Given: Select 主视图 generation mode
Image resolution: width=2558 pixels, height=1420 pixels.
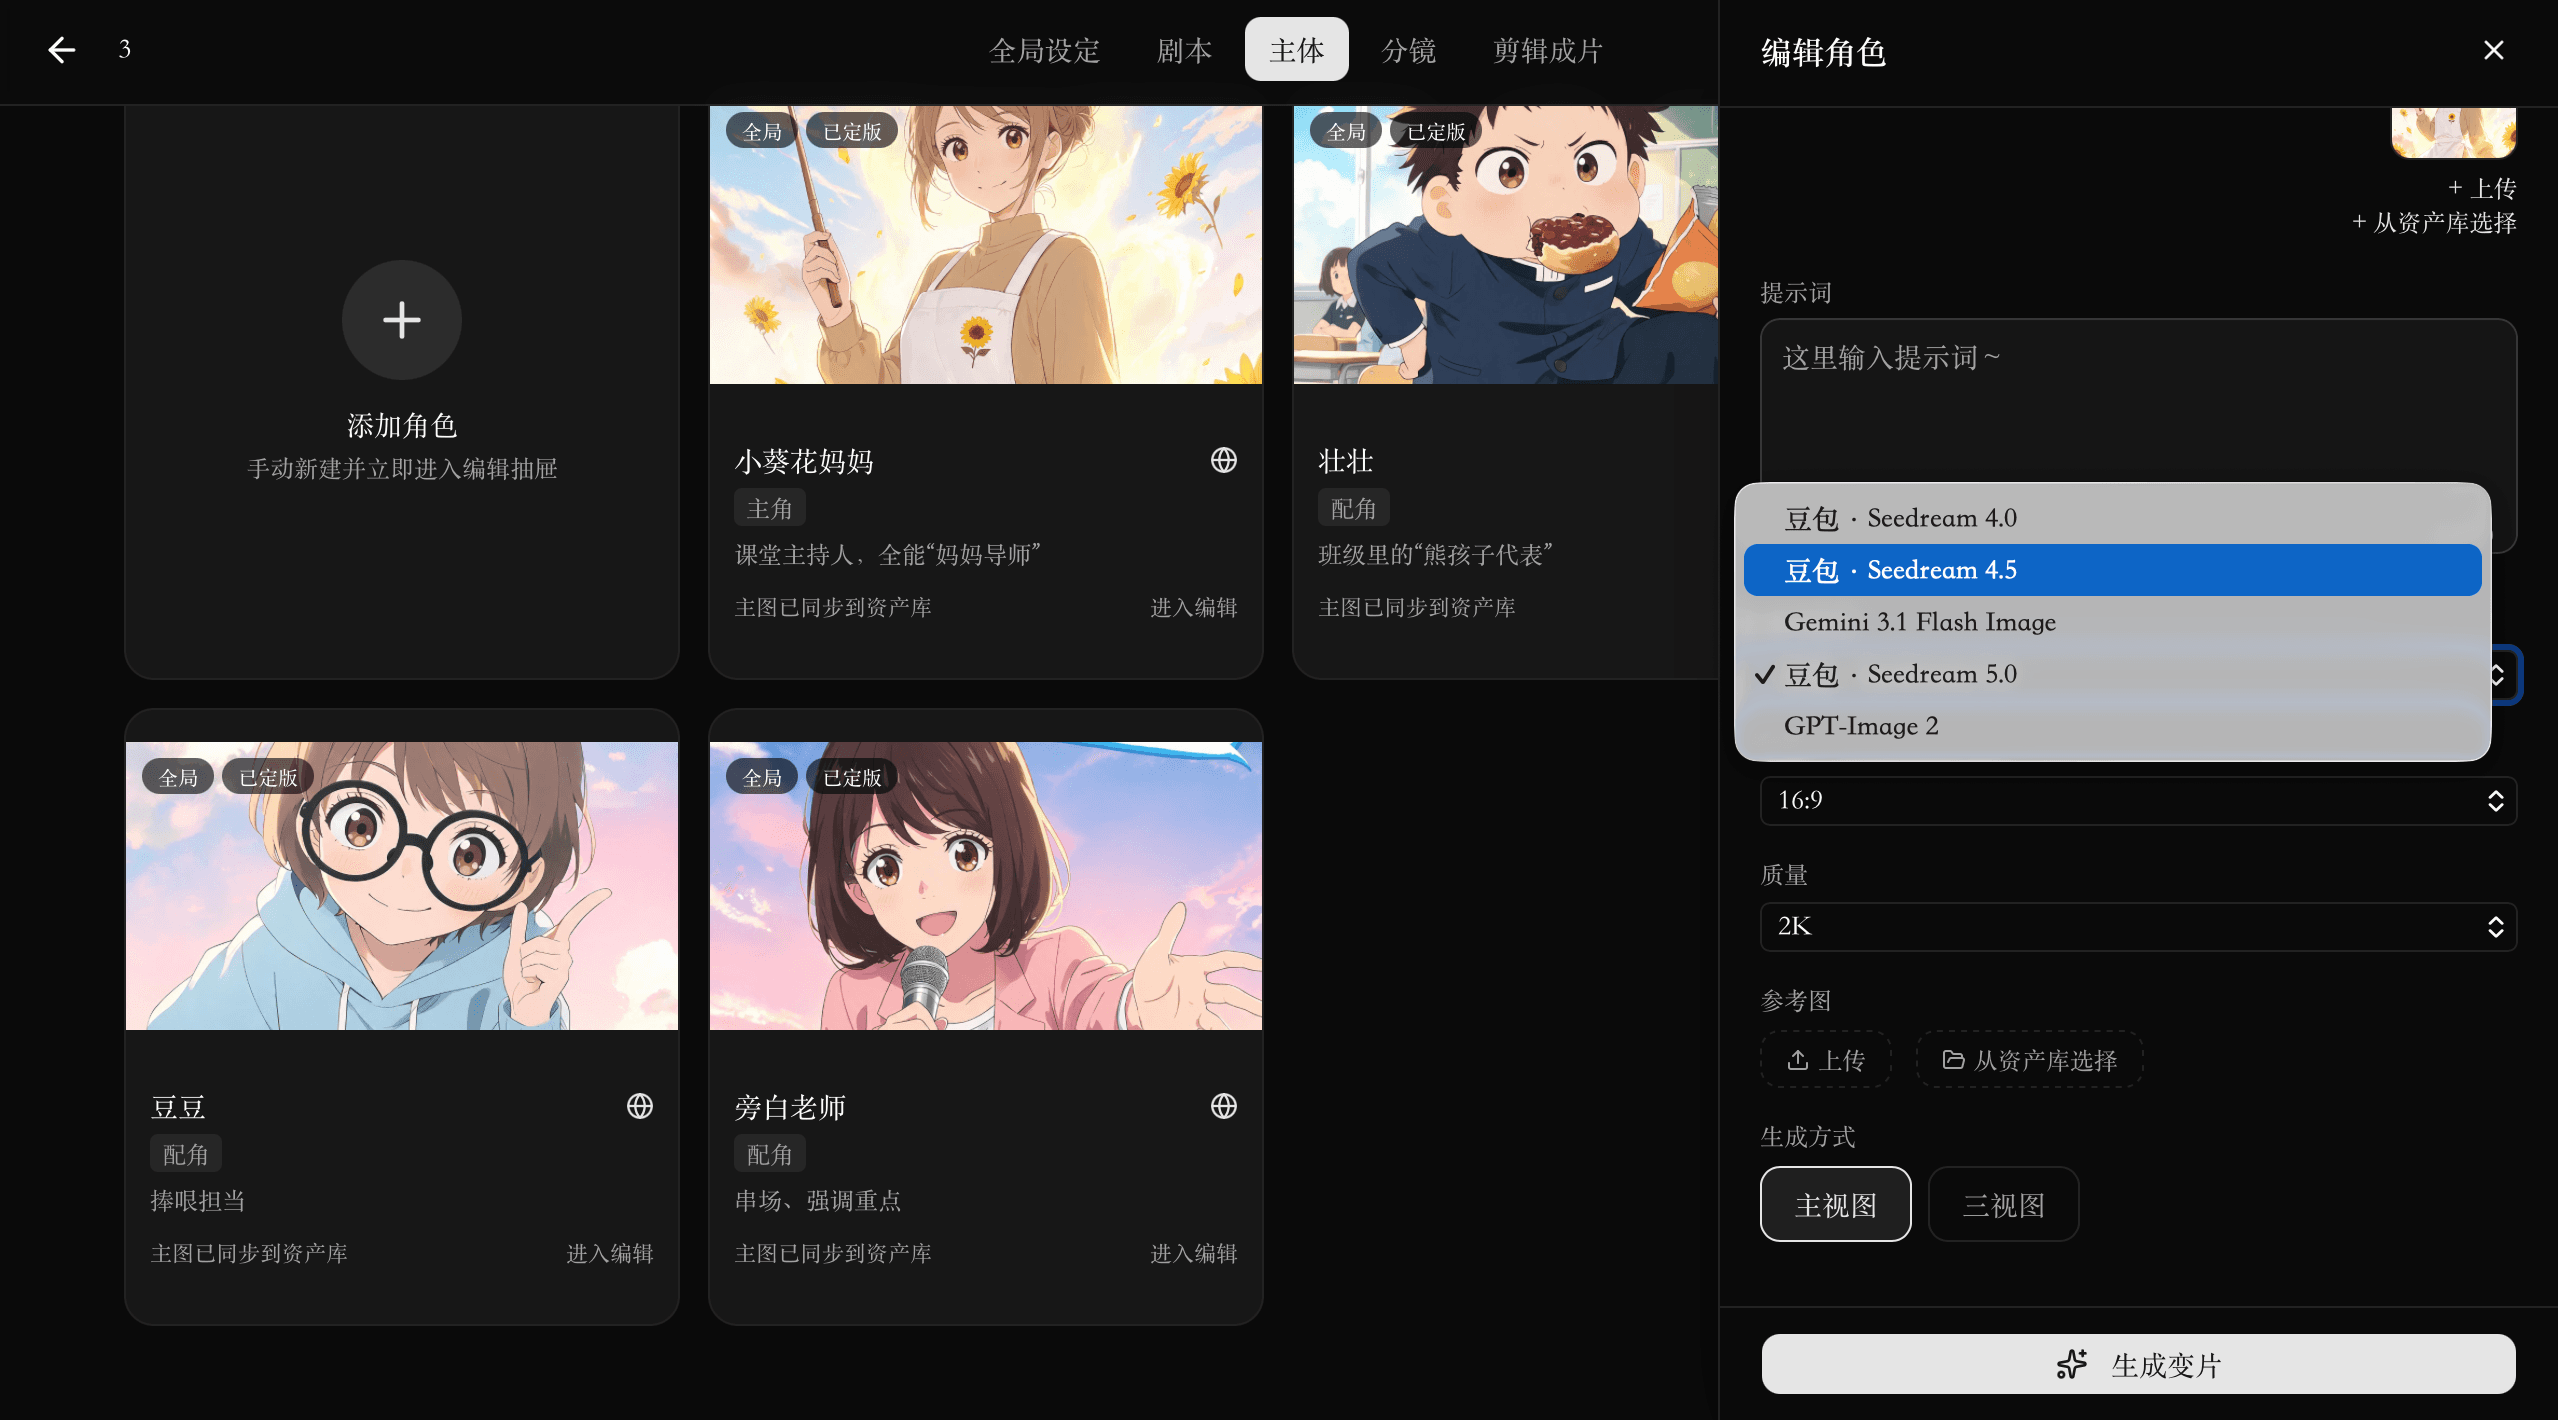Looking at the screenshot, I should (1835, 1204).
